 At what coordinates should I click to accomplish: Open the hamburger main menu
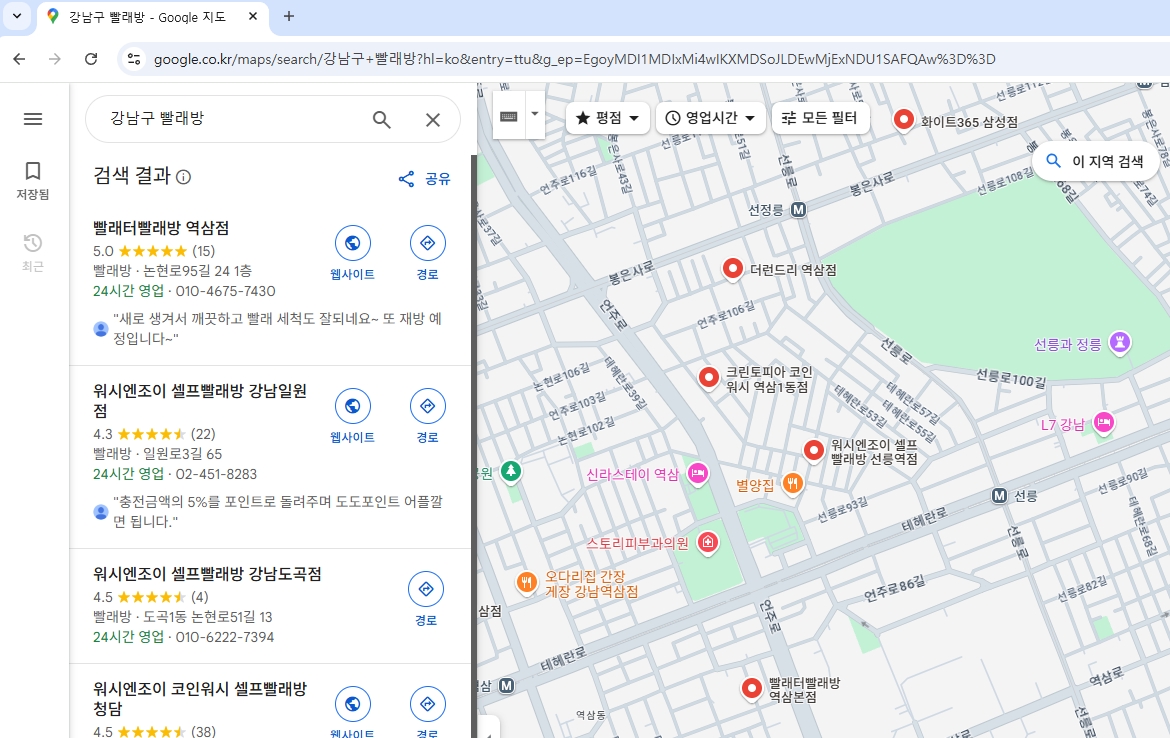click(33, 119)
